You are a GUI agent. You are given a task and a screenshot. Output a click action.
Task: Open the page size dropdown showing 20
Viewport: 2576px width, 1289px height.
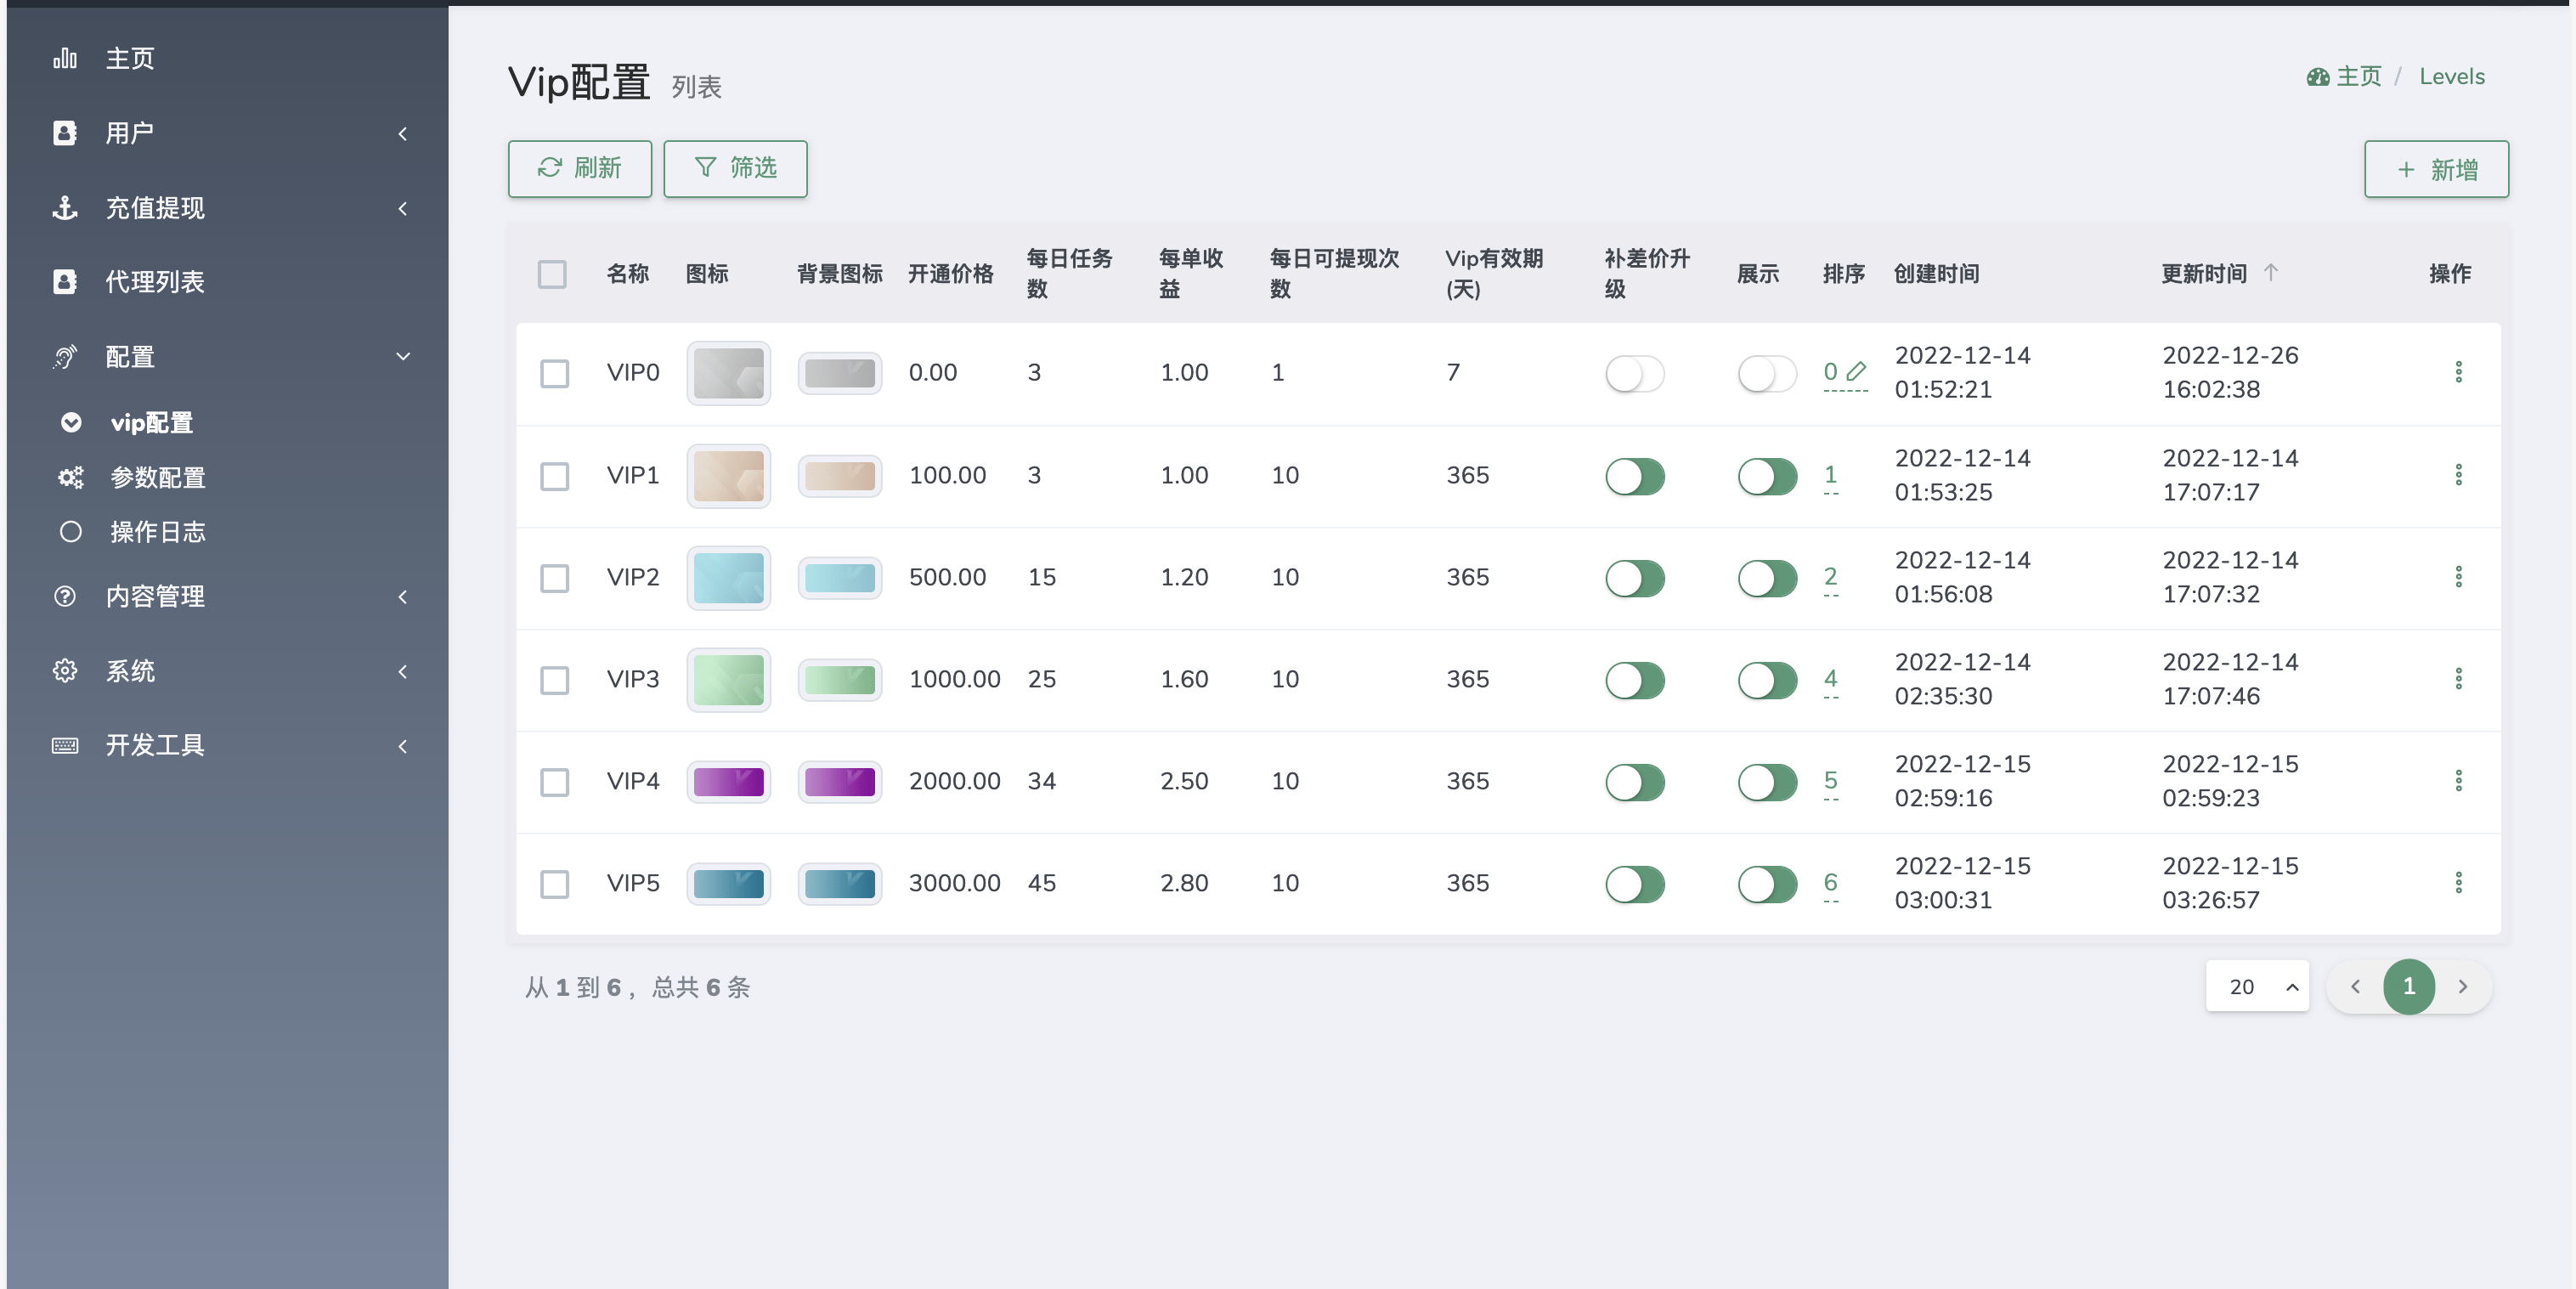[2258, 987]
